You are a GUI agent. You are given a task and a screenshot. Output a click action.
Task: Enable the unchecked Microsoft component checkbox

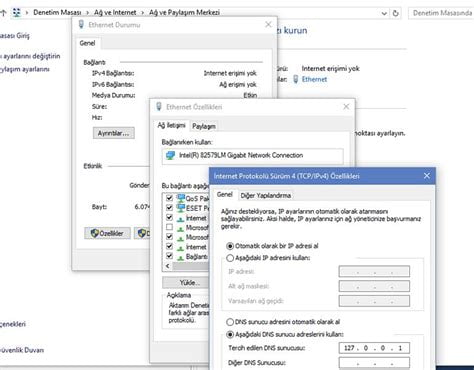(x=169, y=227)
